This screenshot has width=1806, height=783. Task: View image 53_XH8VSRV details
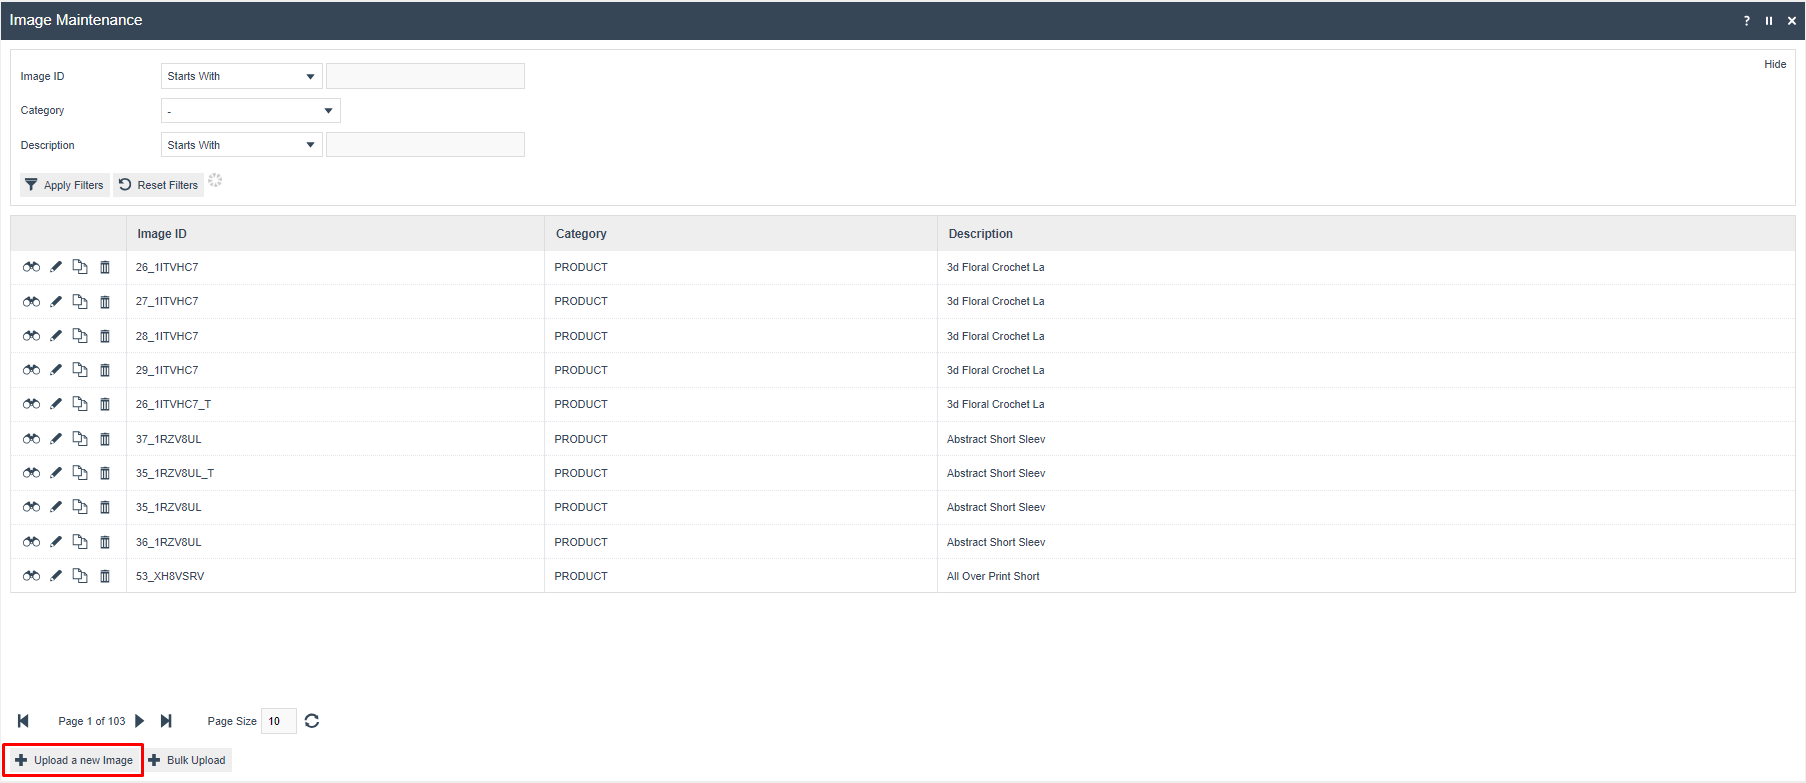pyautogui.click(x=32, y=576)
